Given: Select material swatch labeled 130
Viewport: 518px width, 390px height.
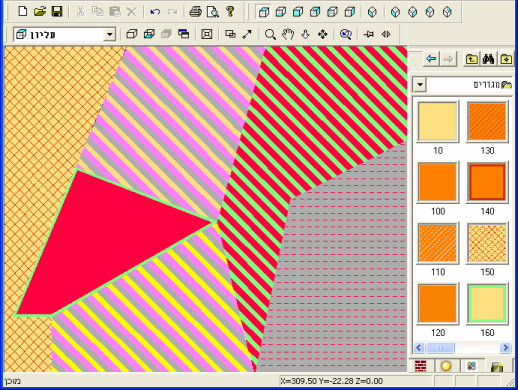Looking at the screenshot, I should [487, 122].
